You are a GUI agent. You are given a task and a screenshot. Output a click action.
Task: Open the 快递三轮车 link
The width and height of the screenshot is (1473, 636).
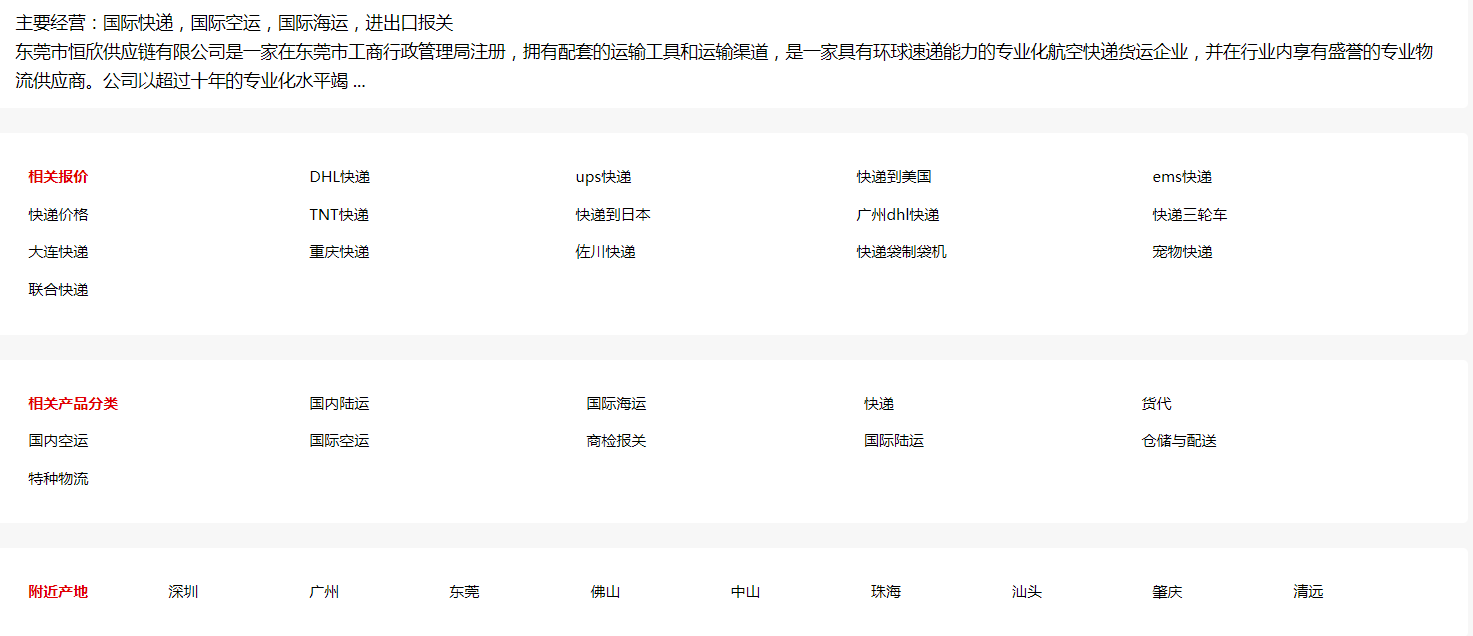click(1189, 215)
